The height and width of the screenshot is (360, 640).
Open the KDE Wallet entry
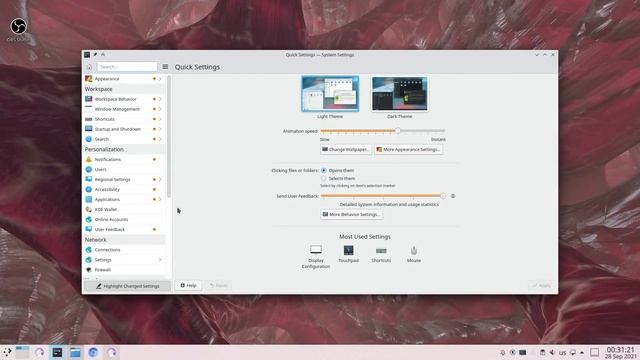(124, 209)
